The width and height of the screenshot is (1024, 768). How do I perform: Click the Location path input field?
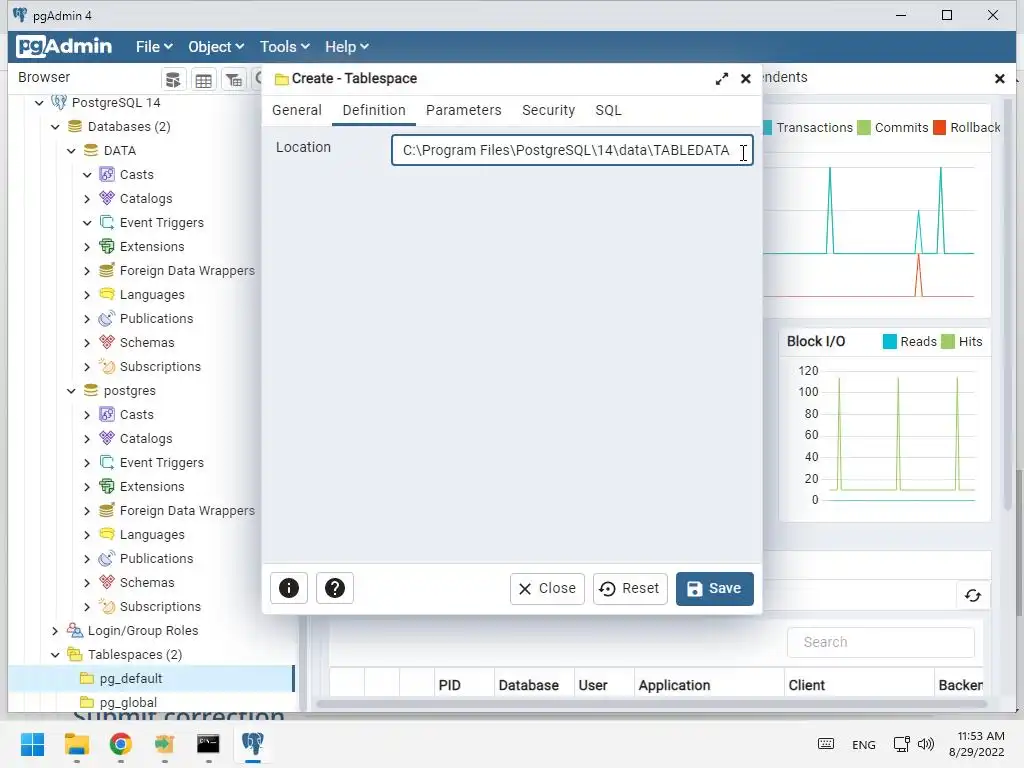(x=572, y=150)
